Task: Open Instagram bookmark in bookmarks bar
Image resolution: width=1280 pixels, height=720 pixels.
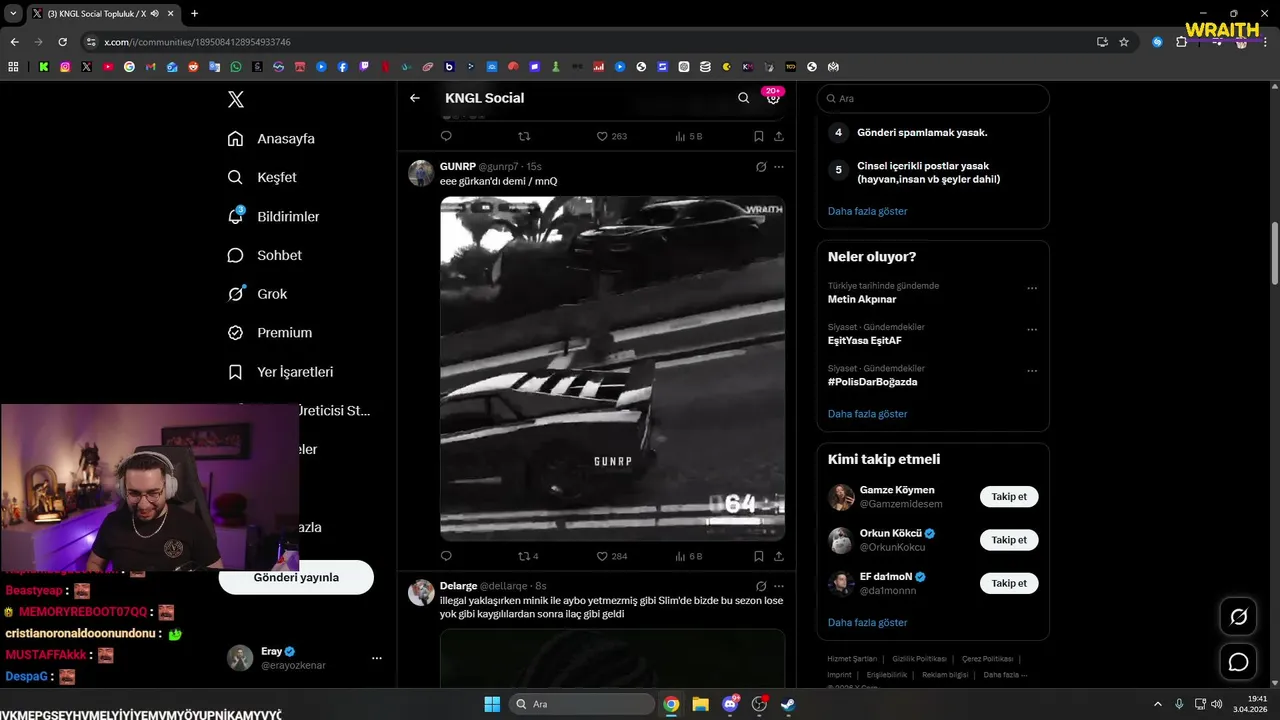Action: (65, 67)
